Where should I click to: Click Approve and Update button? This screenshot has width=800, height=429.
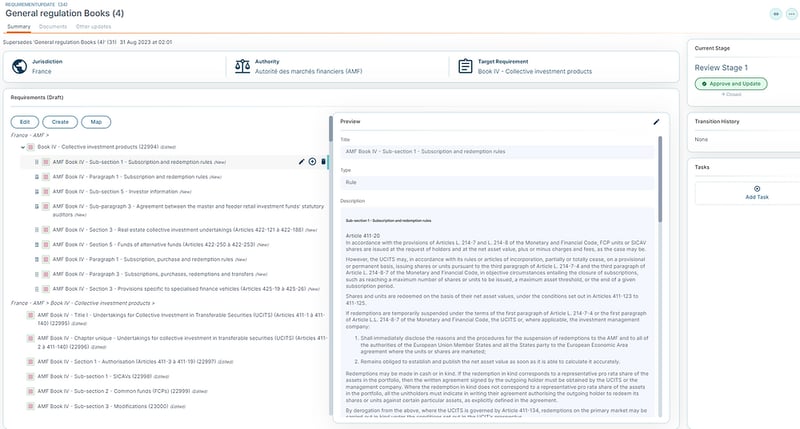pyautogui.click(x=731, y=84)
